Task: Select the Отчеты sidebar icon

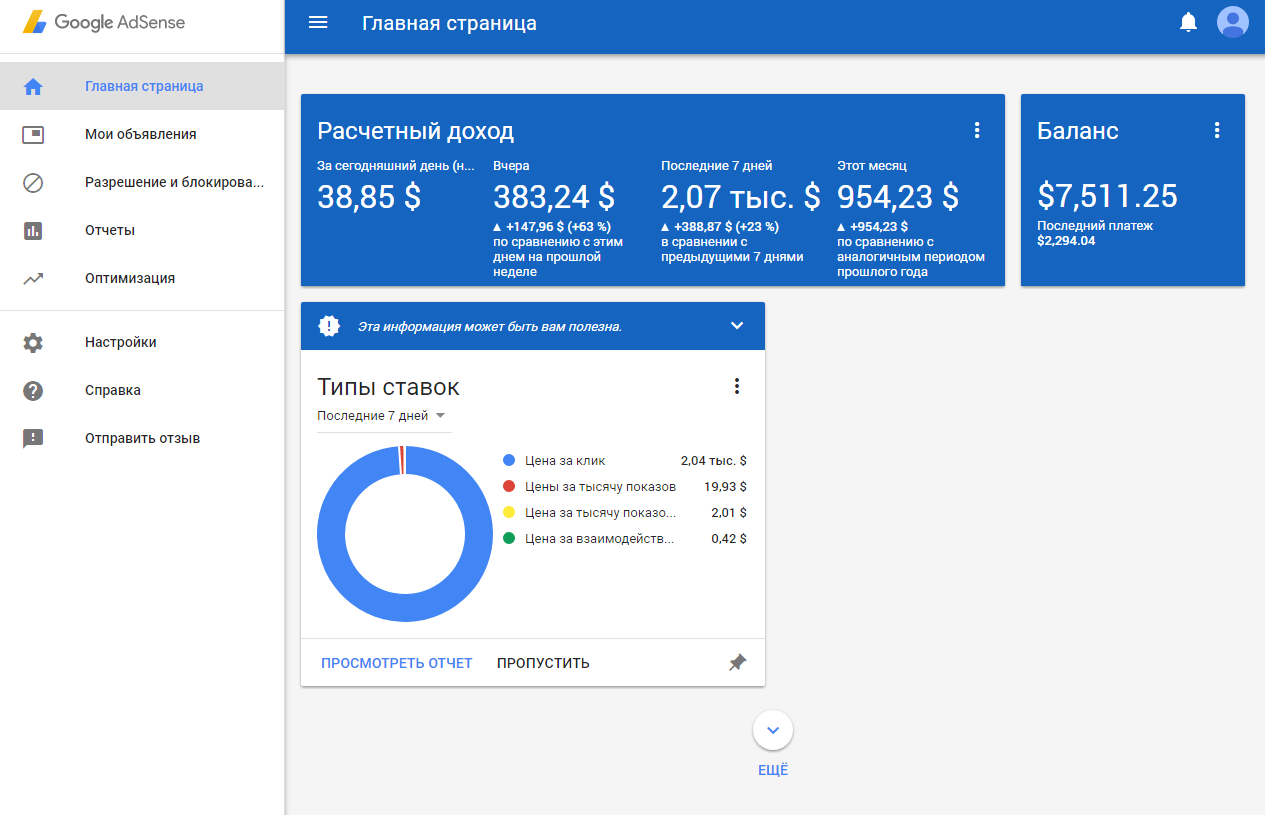Action: click(x=33, y=230)
